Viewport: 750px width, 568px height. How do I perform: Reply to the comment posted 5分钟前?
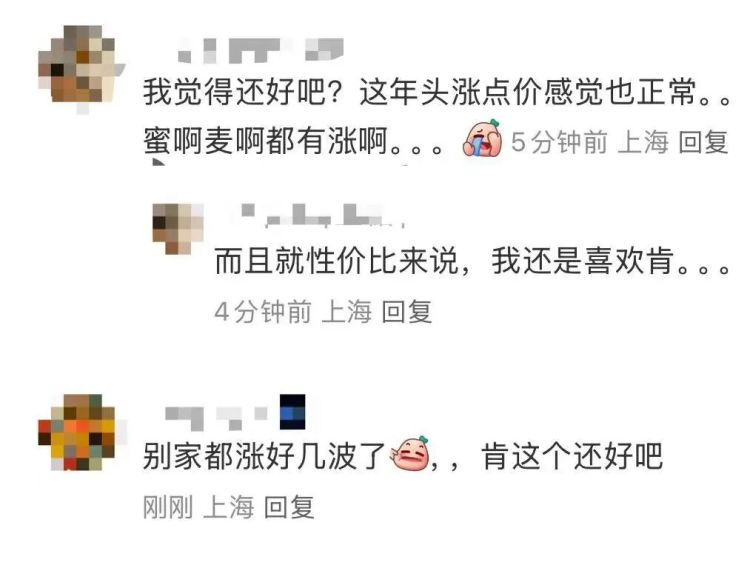tap(703, 142)
